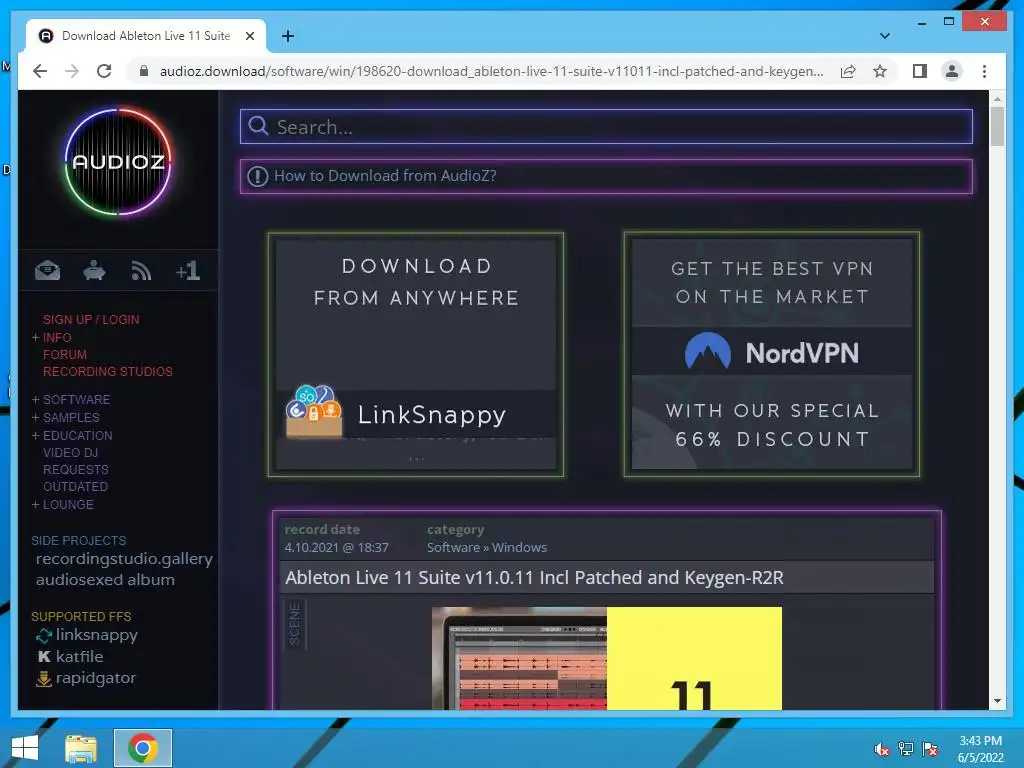Open the tab search chevron

point(884,36)
